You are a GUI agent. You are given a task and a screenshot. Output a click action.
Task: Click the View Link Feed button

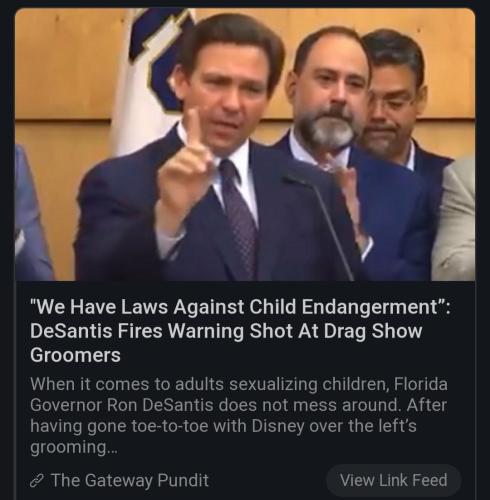pos(394,480)
